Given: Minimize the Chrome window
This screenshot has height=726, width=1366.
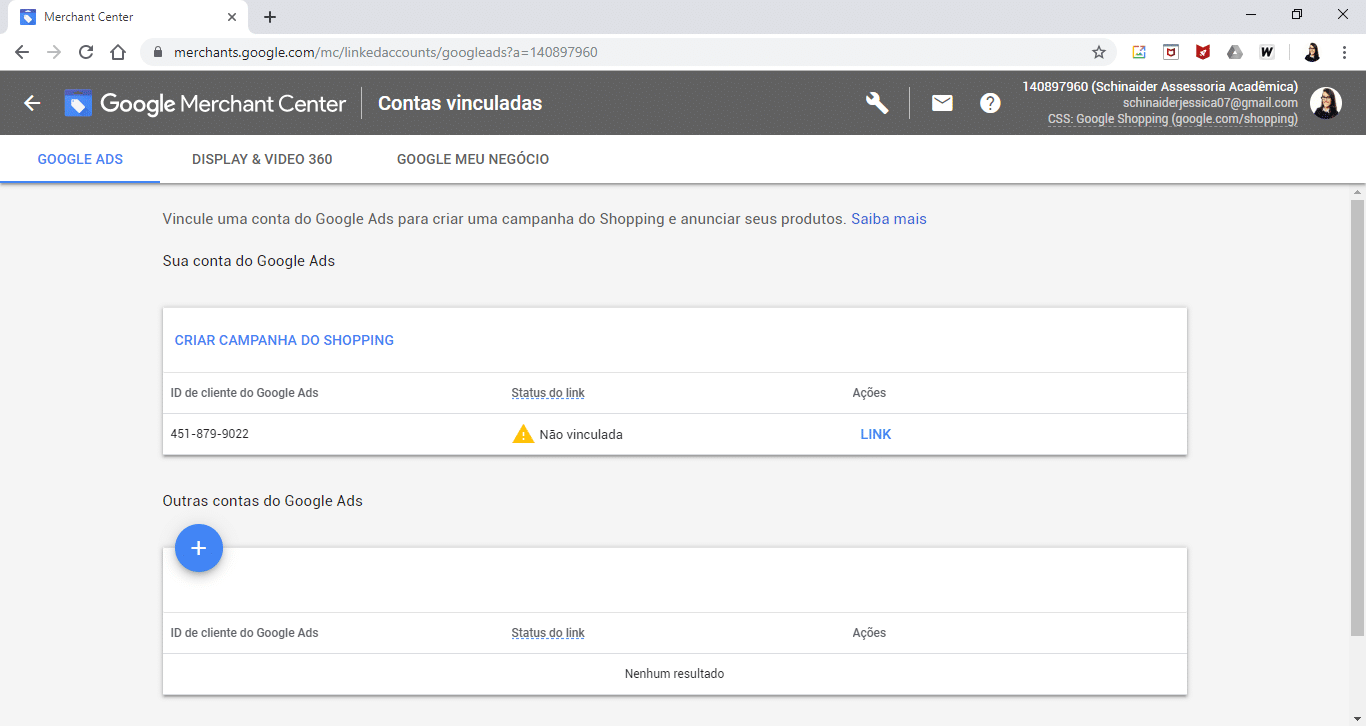Looking at the screenshot, I should 1251,15.
